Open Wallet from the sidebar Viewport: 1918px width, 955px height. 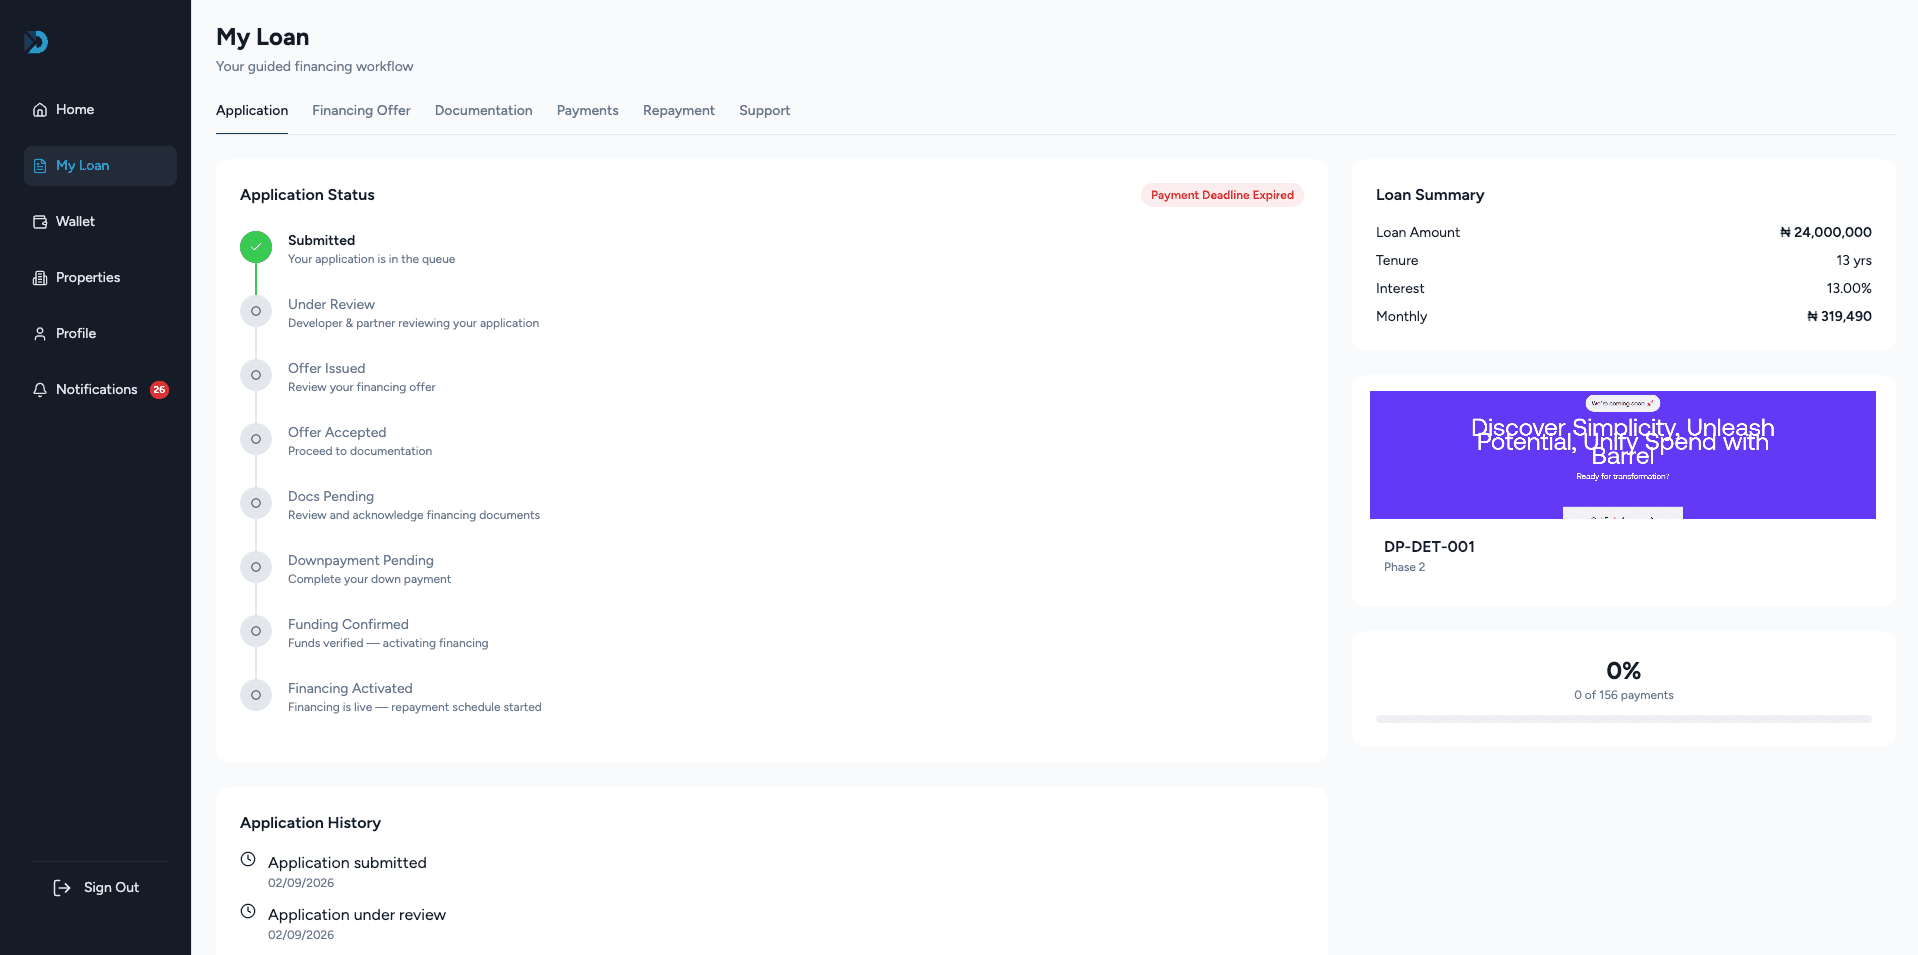click(x=100, y=222)
